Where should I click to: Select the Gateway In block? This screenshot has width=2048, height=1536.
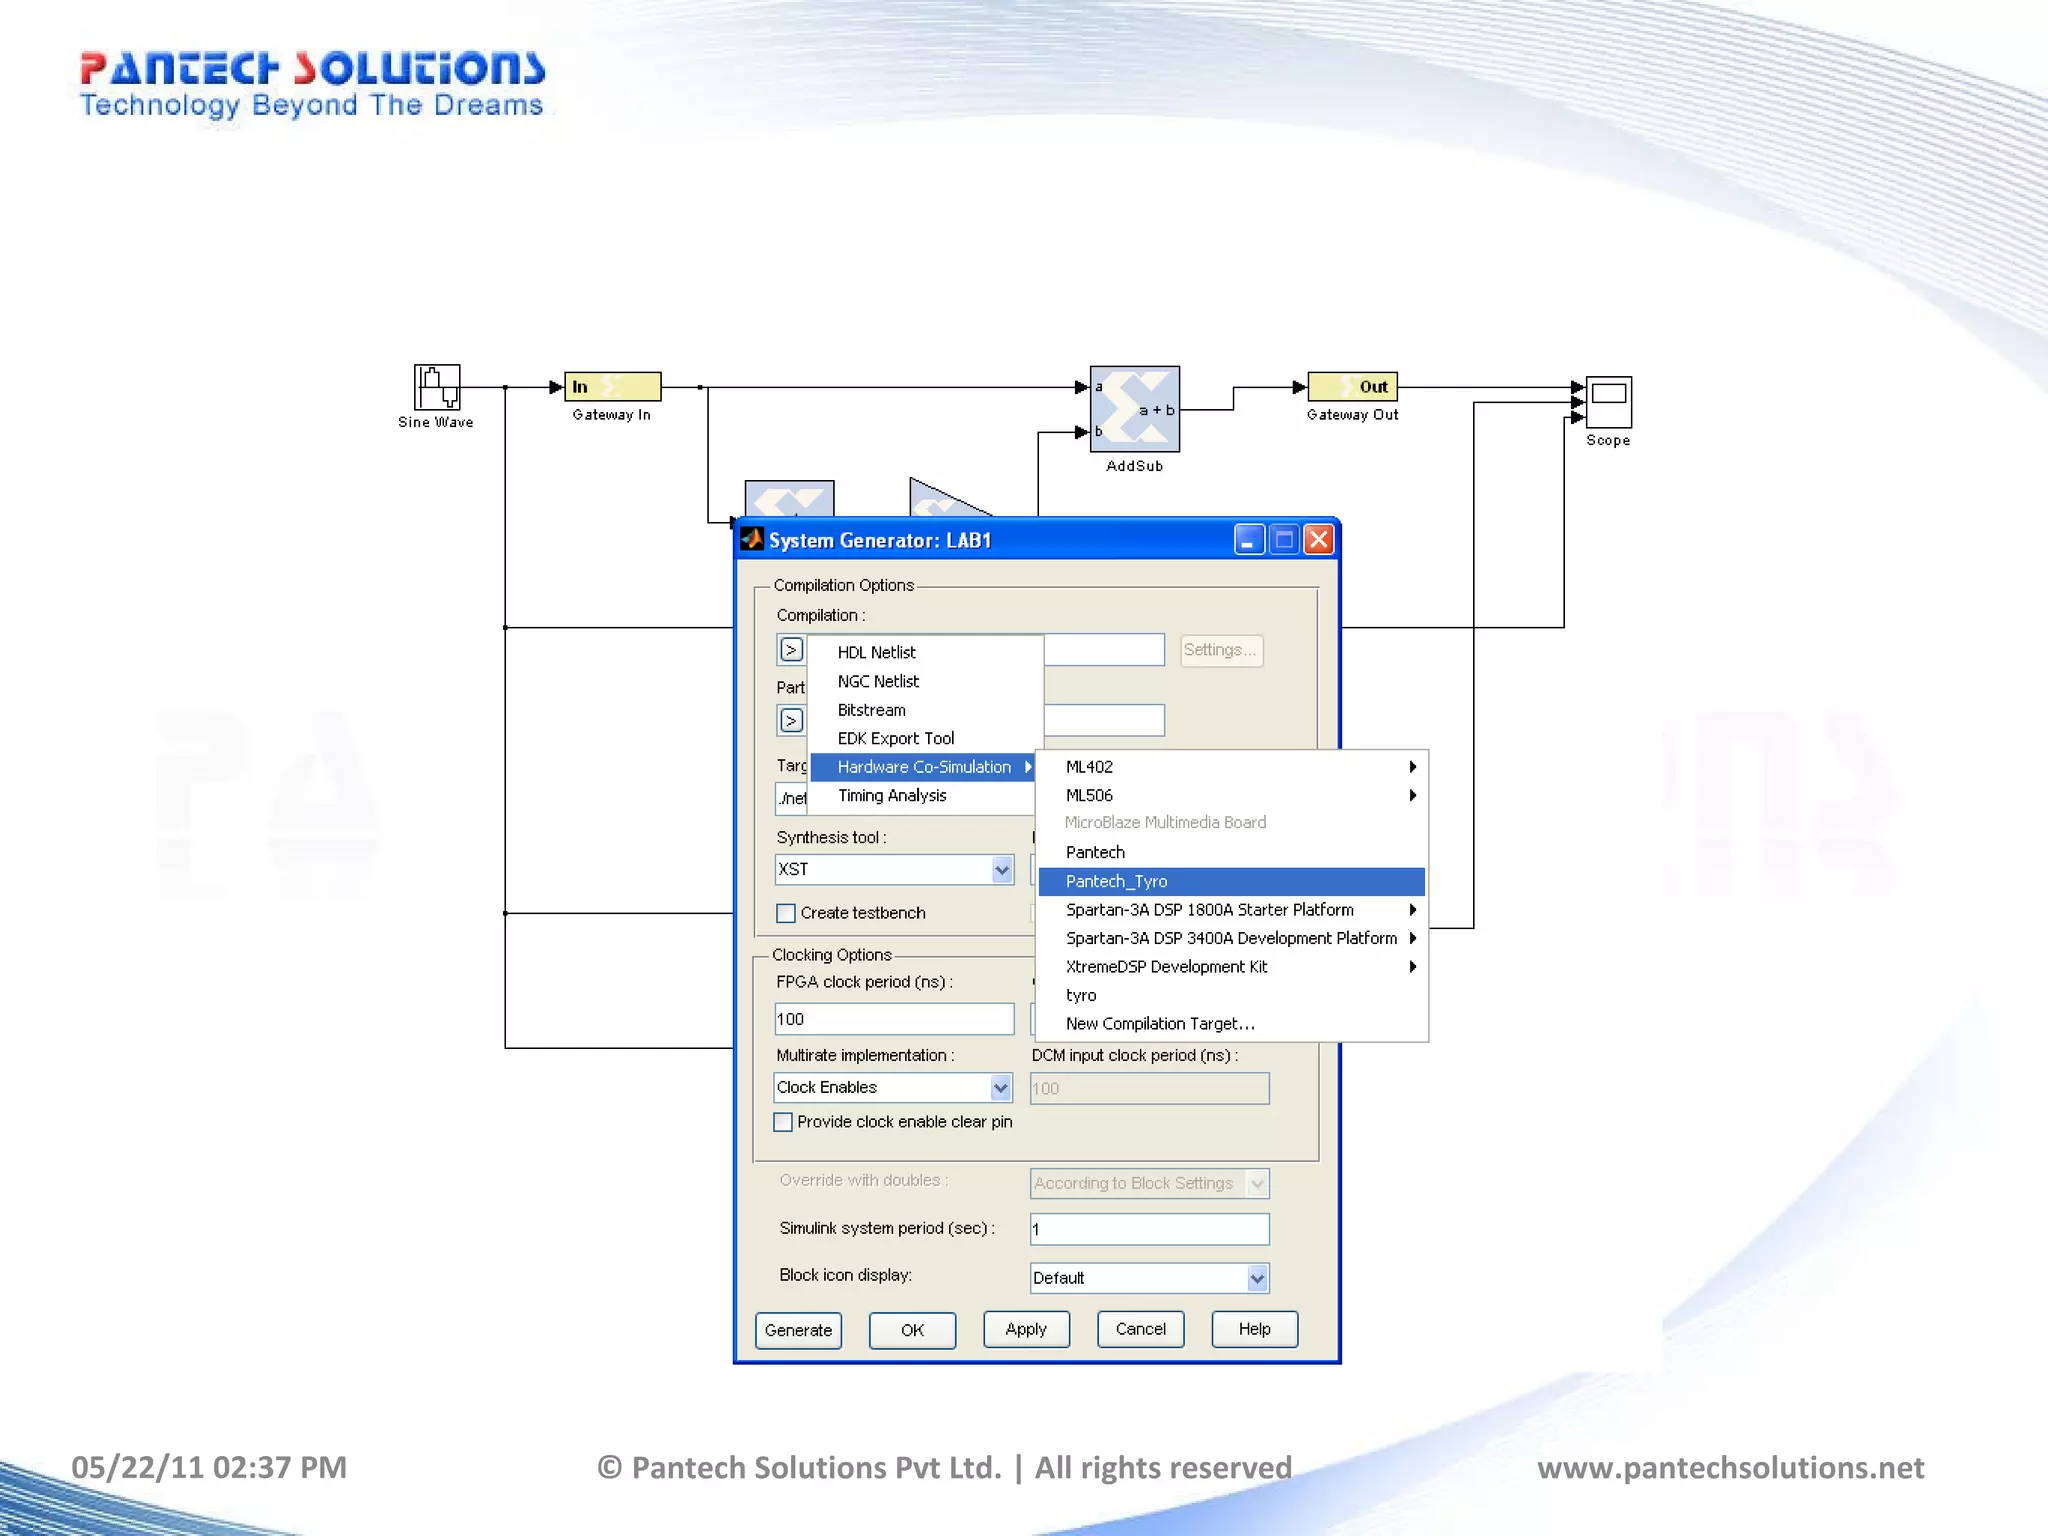(x=612, y=386)
